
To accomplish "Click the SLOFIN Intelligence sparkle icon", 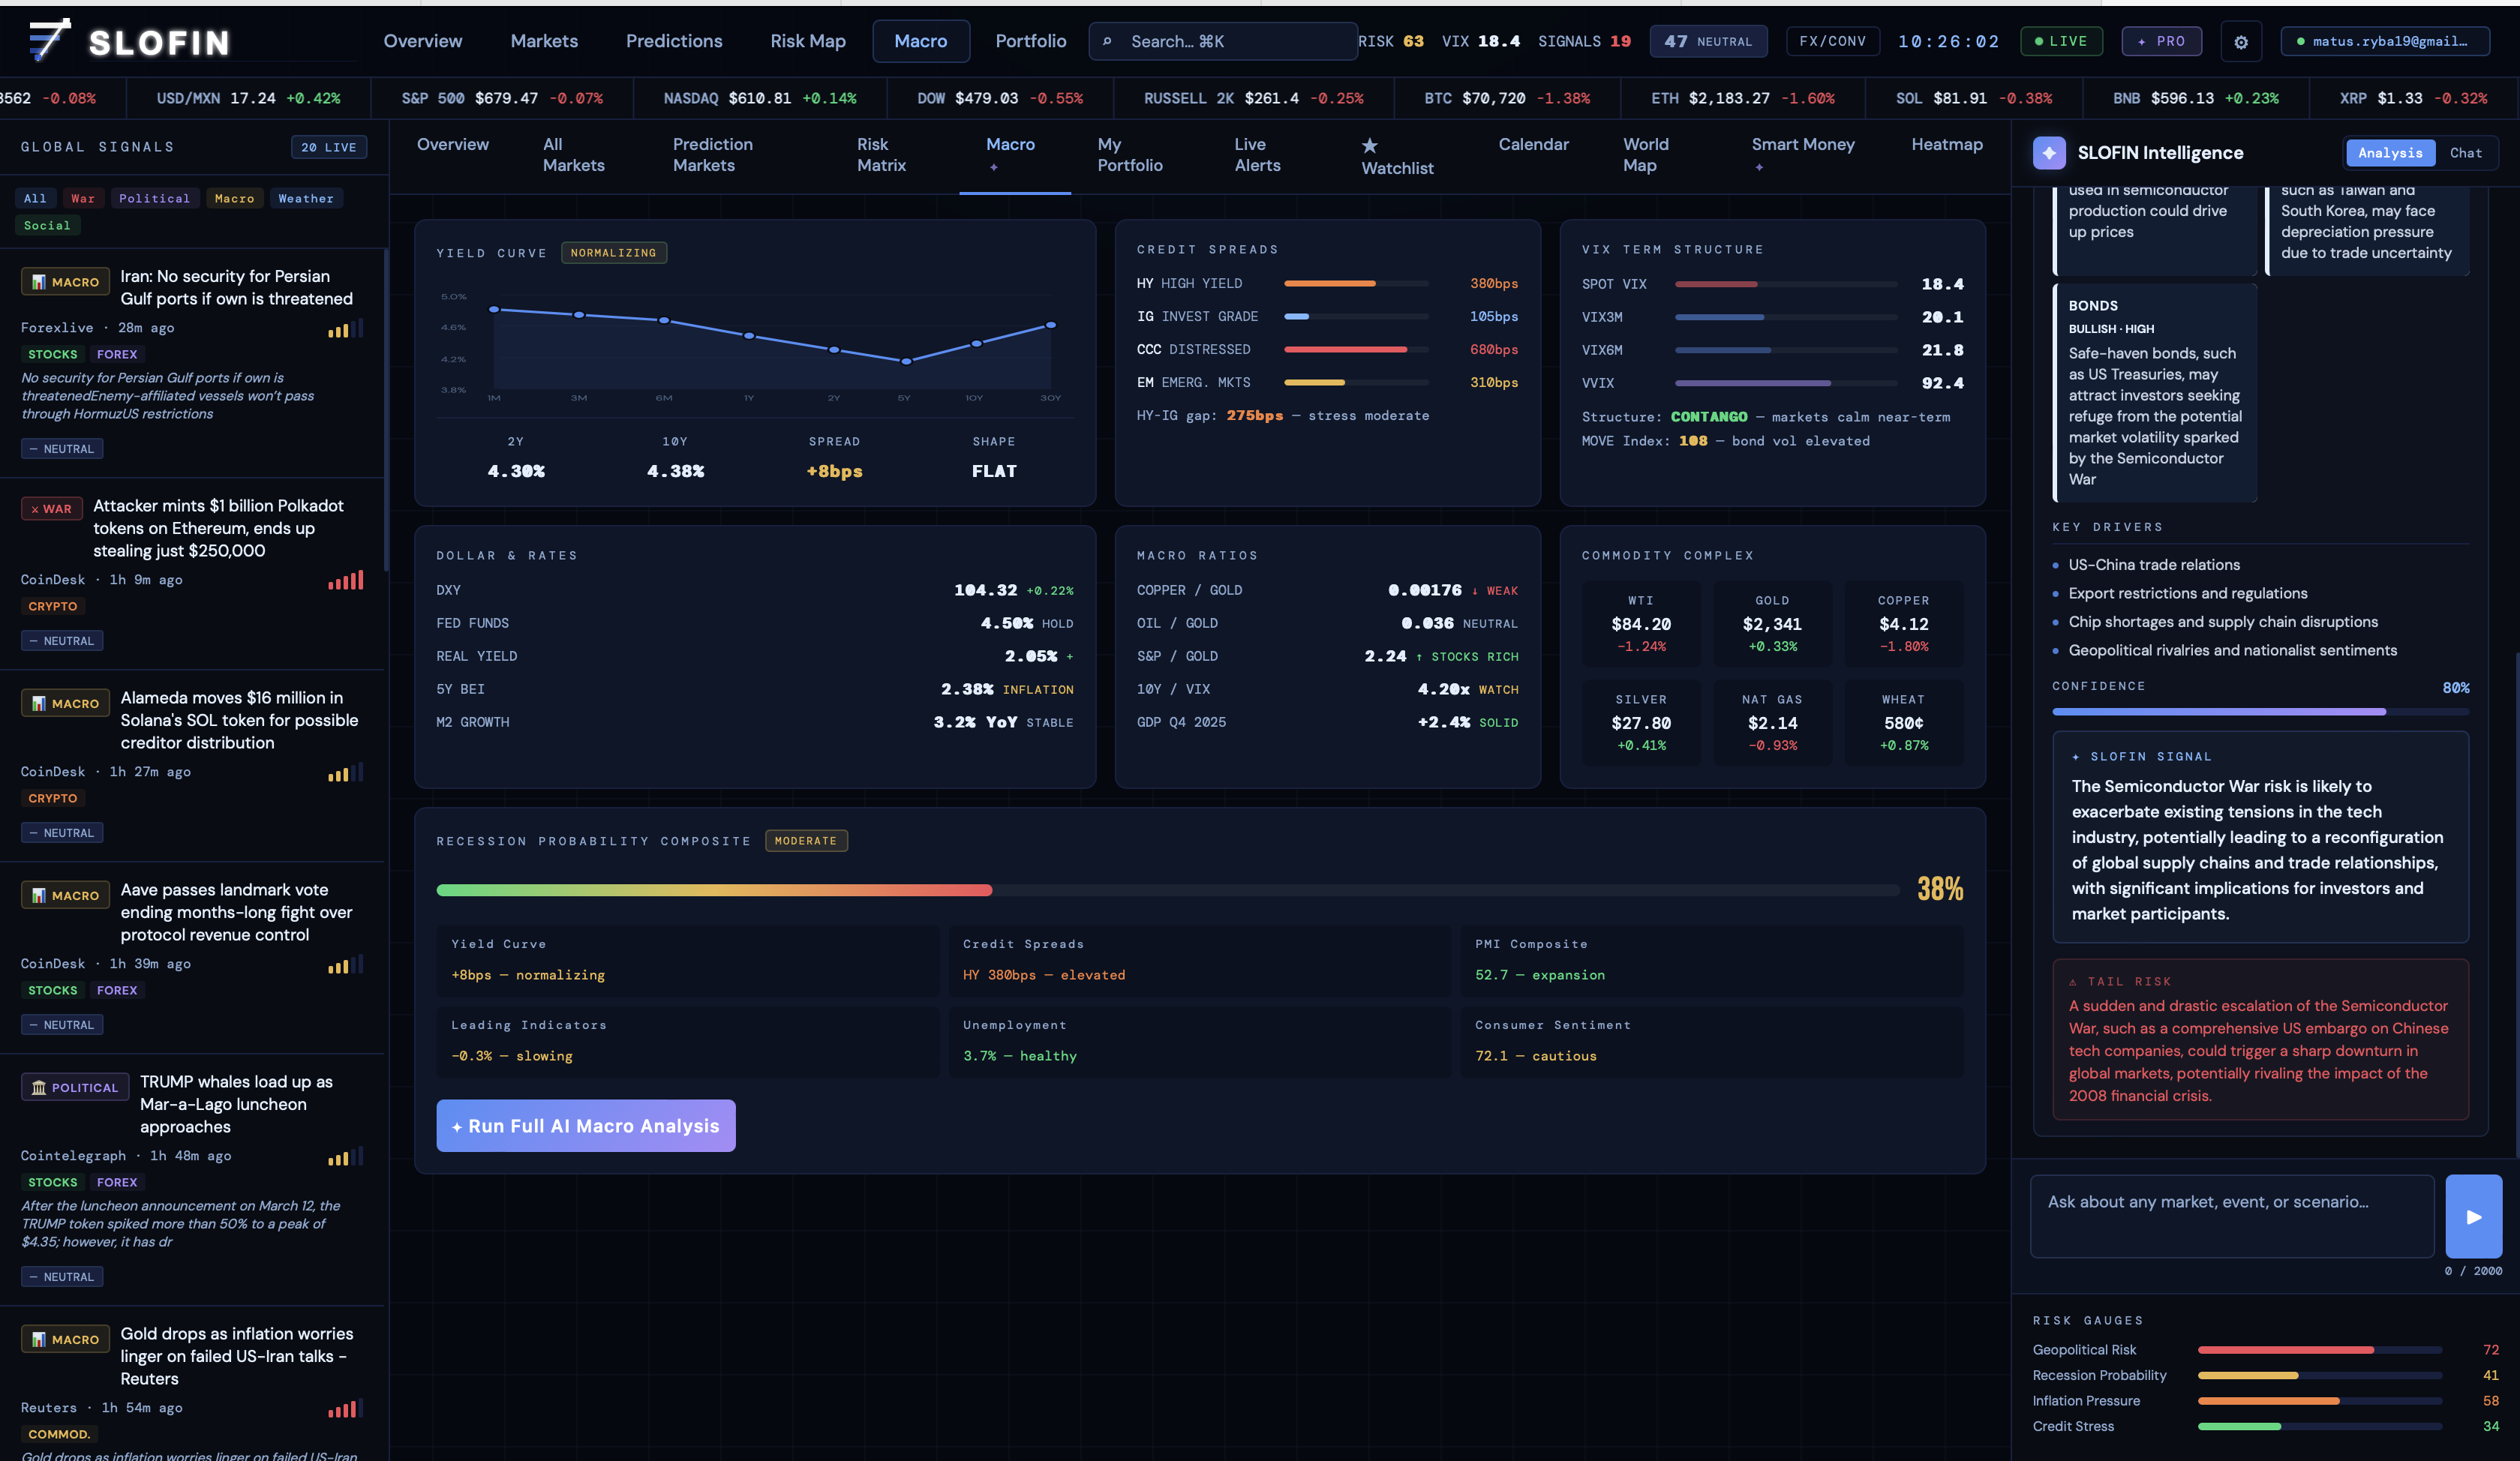I will coord(2049,153).
